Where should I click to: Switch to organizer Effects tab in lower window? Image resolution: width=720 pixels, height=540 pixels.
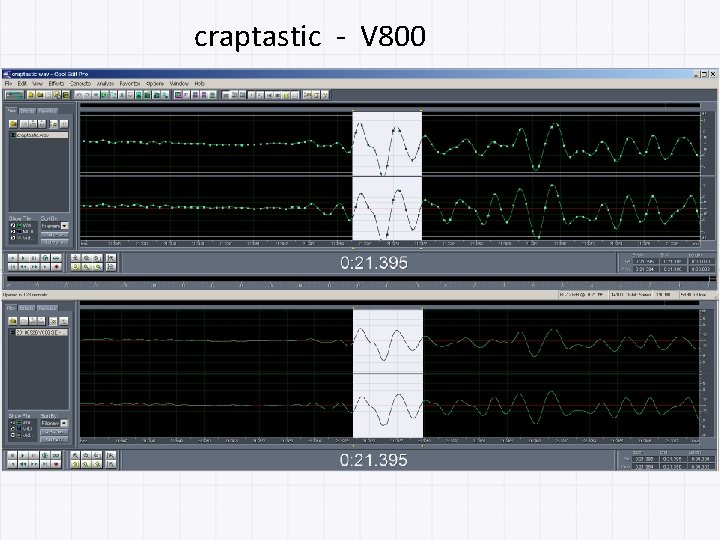pos(27,308)
